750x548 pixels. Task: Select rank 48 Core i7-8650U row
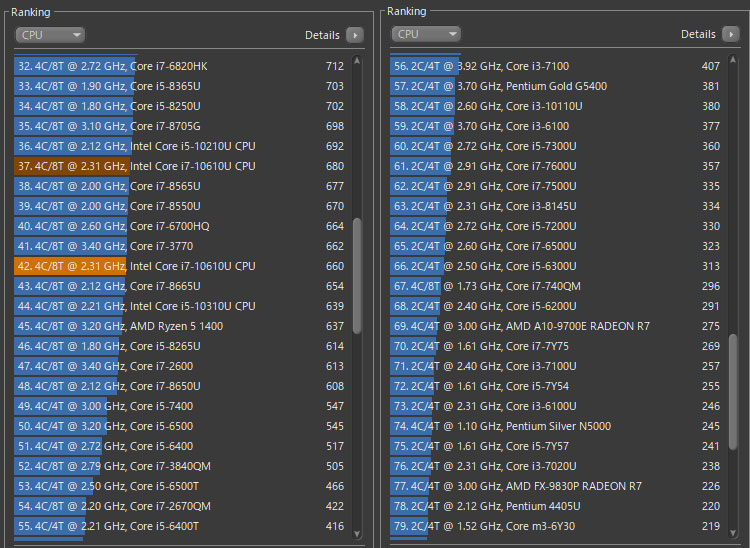[x=181, y=386]
